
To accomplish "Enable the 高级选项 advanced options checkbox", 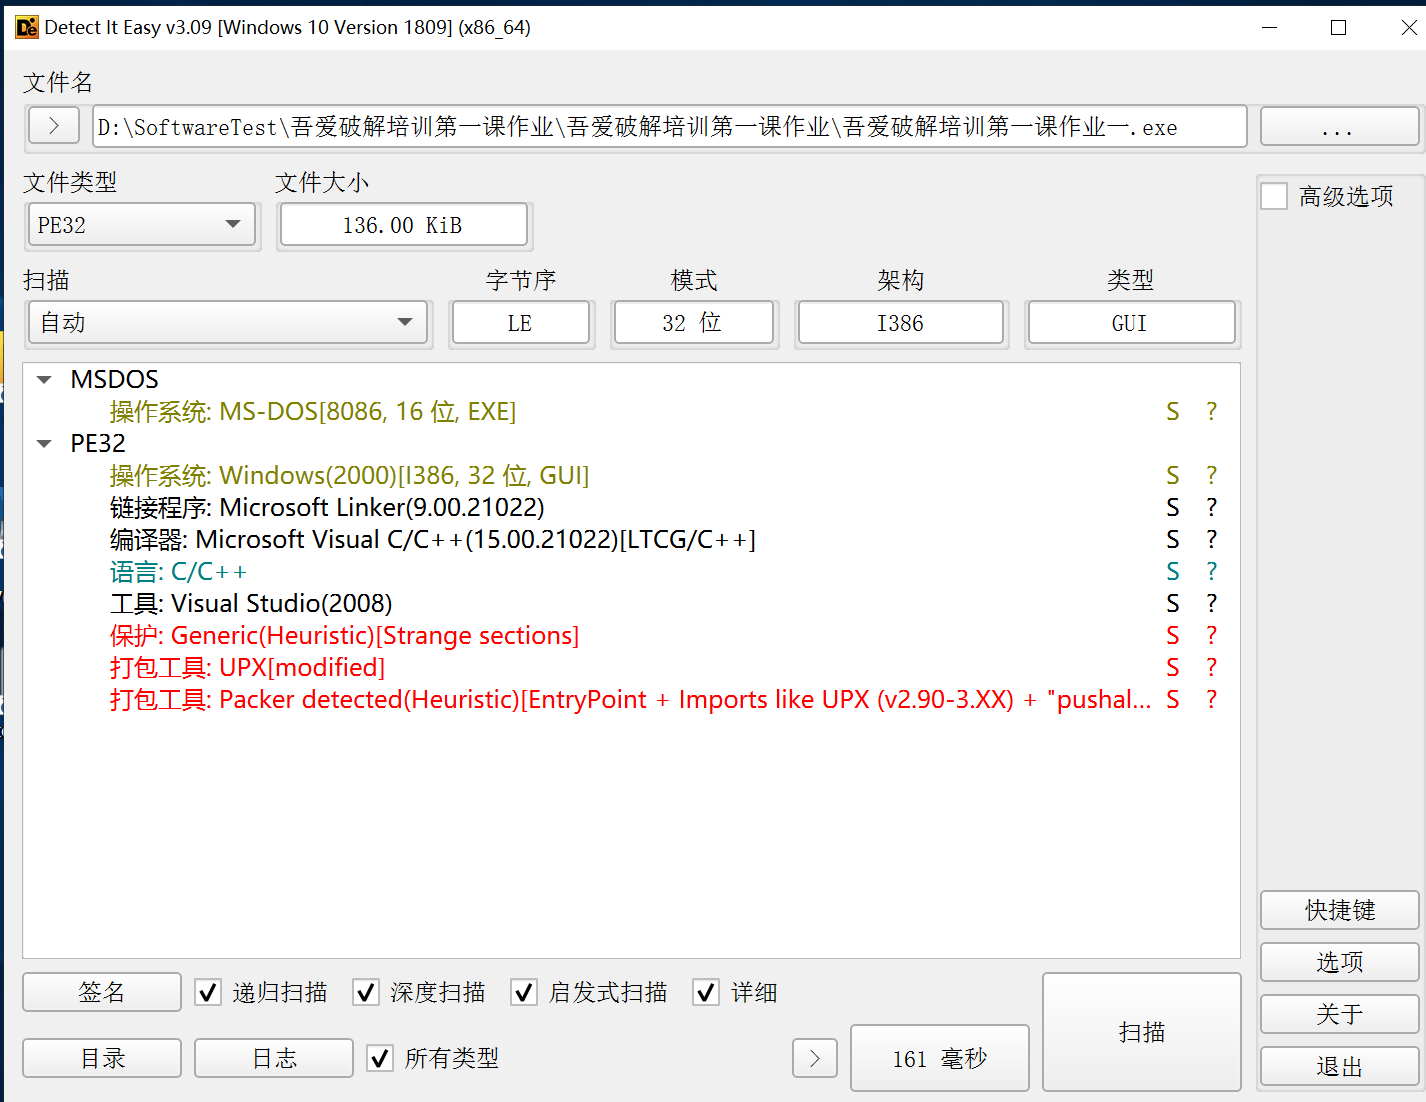I will (x=1274, y=196).
